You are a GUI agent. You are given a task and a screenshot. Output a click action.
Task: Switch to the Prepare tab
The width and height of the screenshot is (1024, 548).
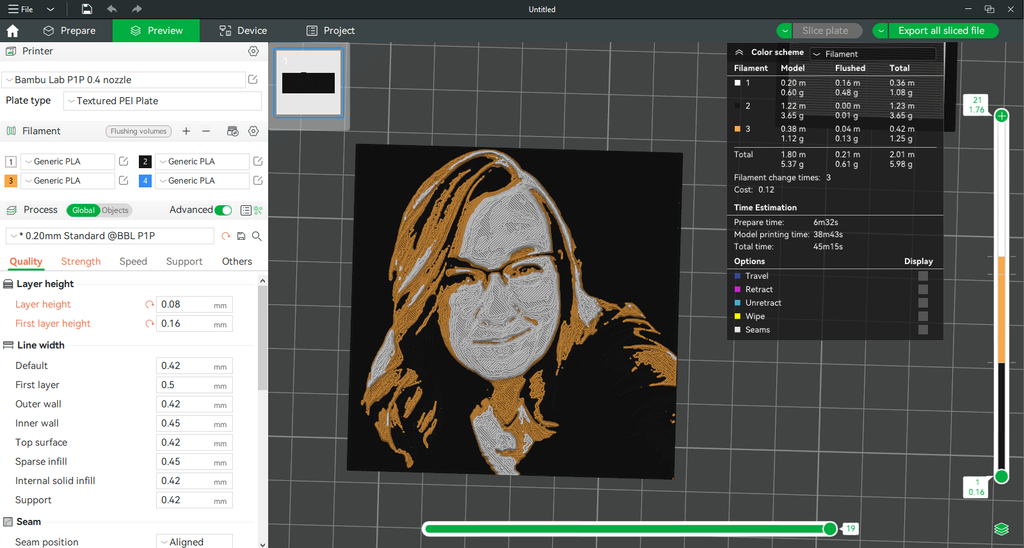coord(67,31)
